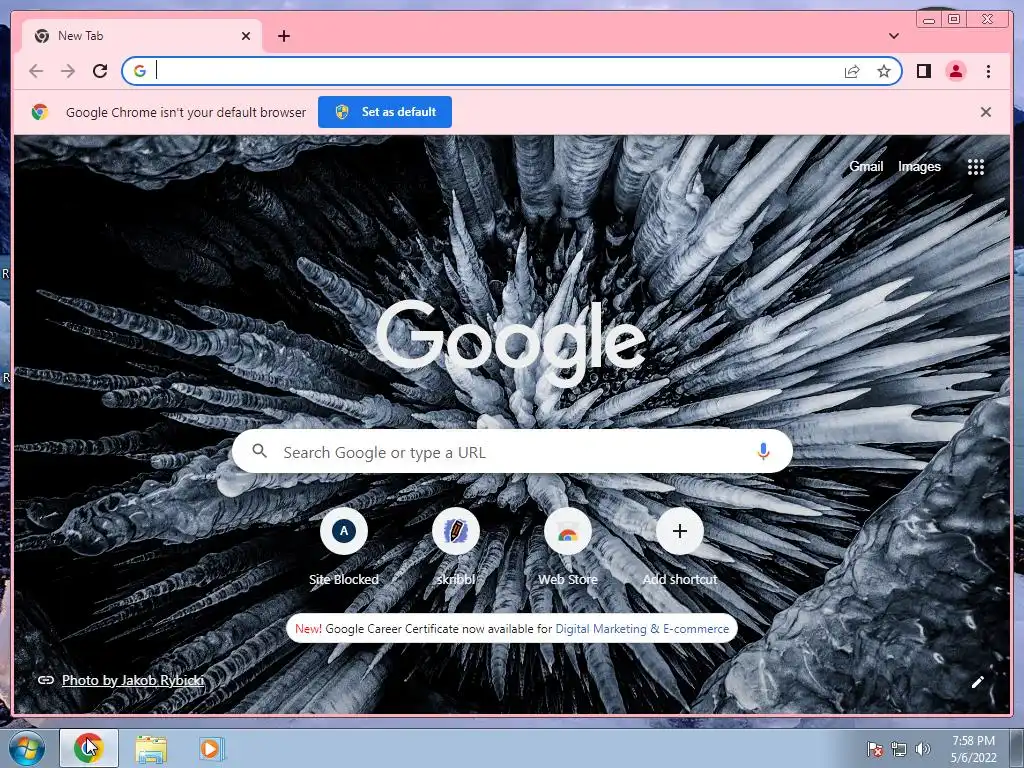Open the volume speaker tray icon
Image resolution: width=1024 pixels, height=768 pixels.
pos(922,749)
